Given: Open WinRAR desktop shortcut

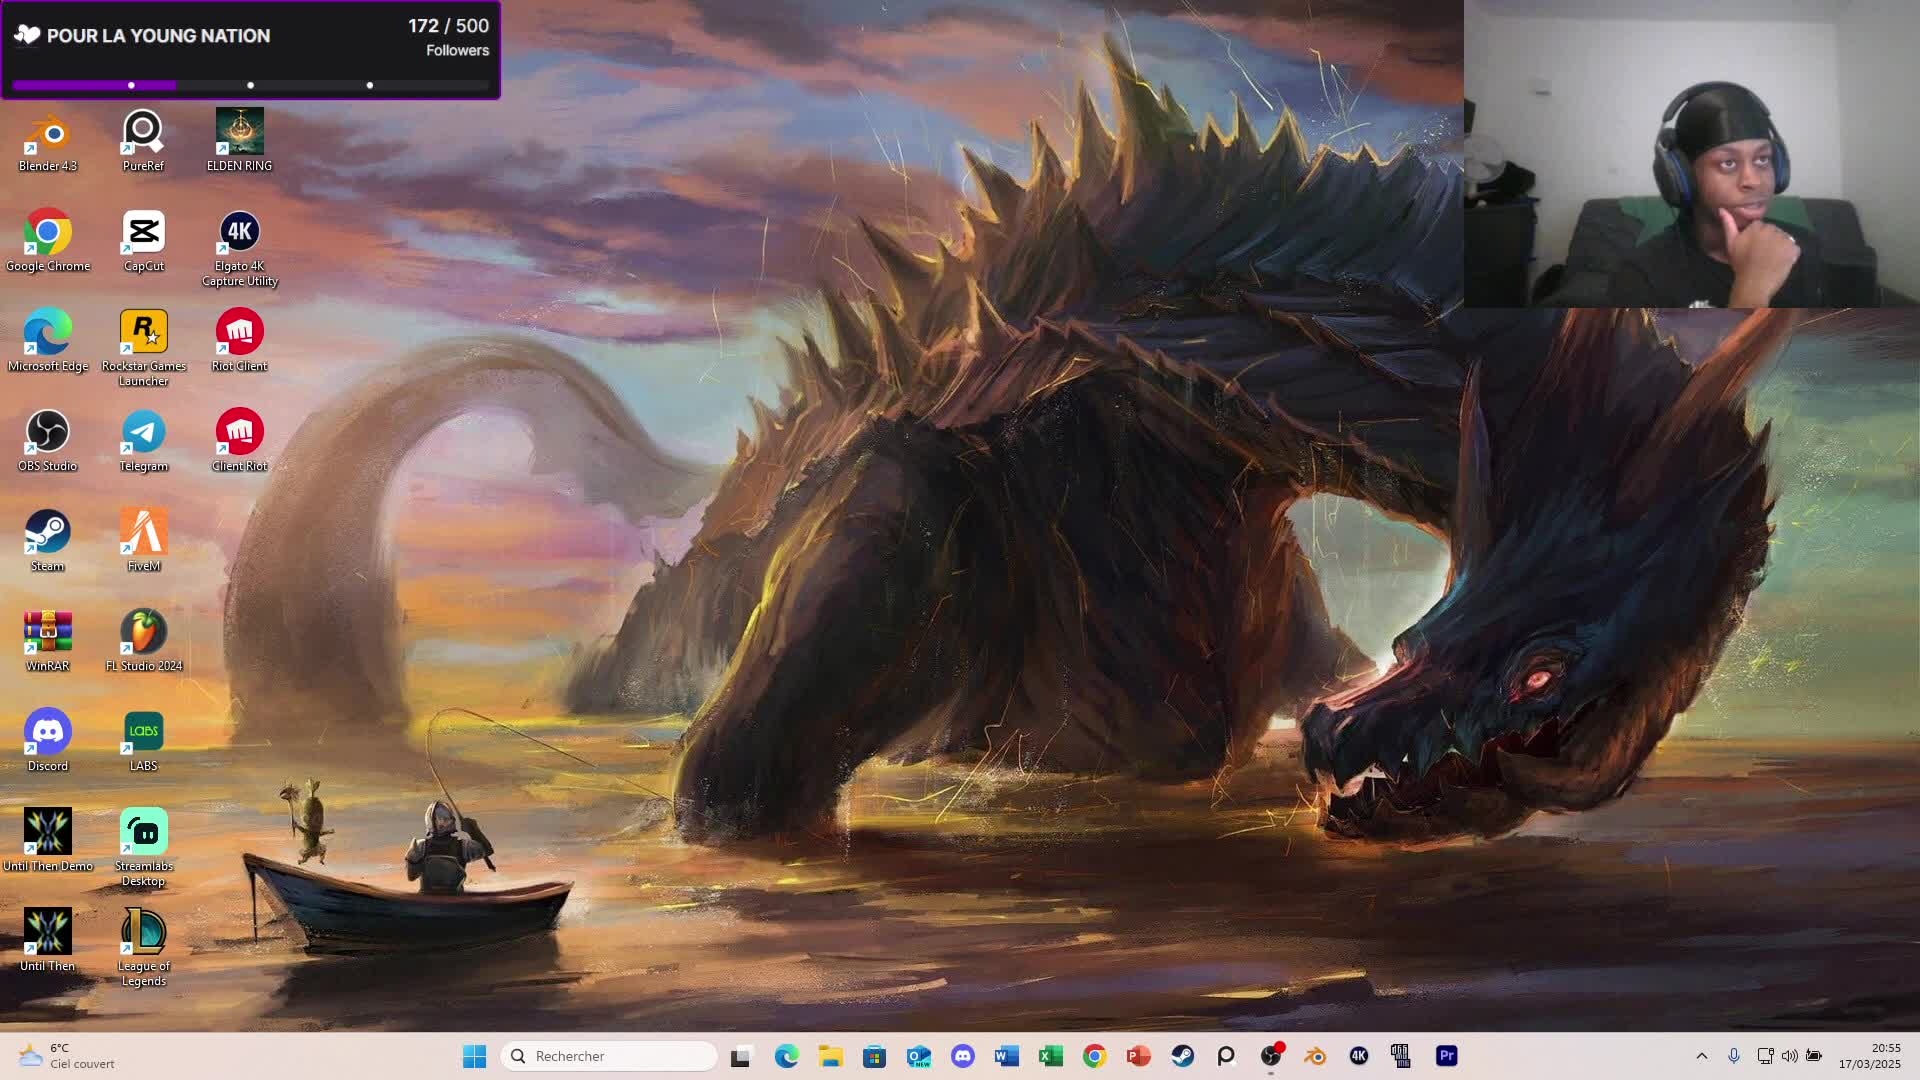Looking at the screenshot, I should click(x=47, y=641).
